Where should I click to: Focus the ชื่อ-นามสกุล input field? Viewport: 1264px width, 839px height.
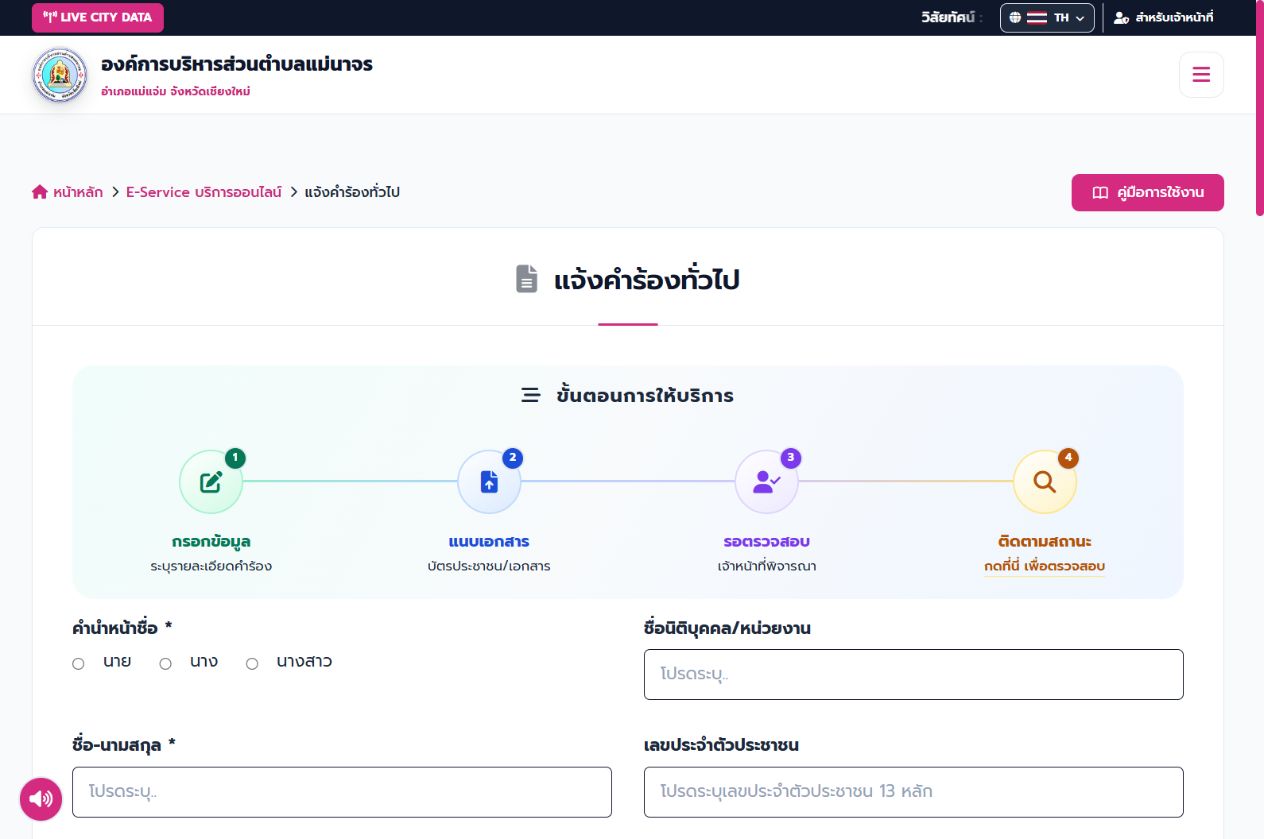point(342,792)
